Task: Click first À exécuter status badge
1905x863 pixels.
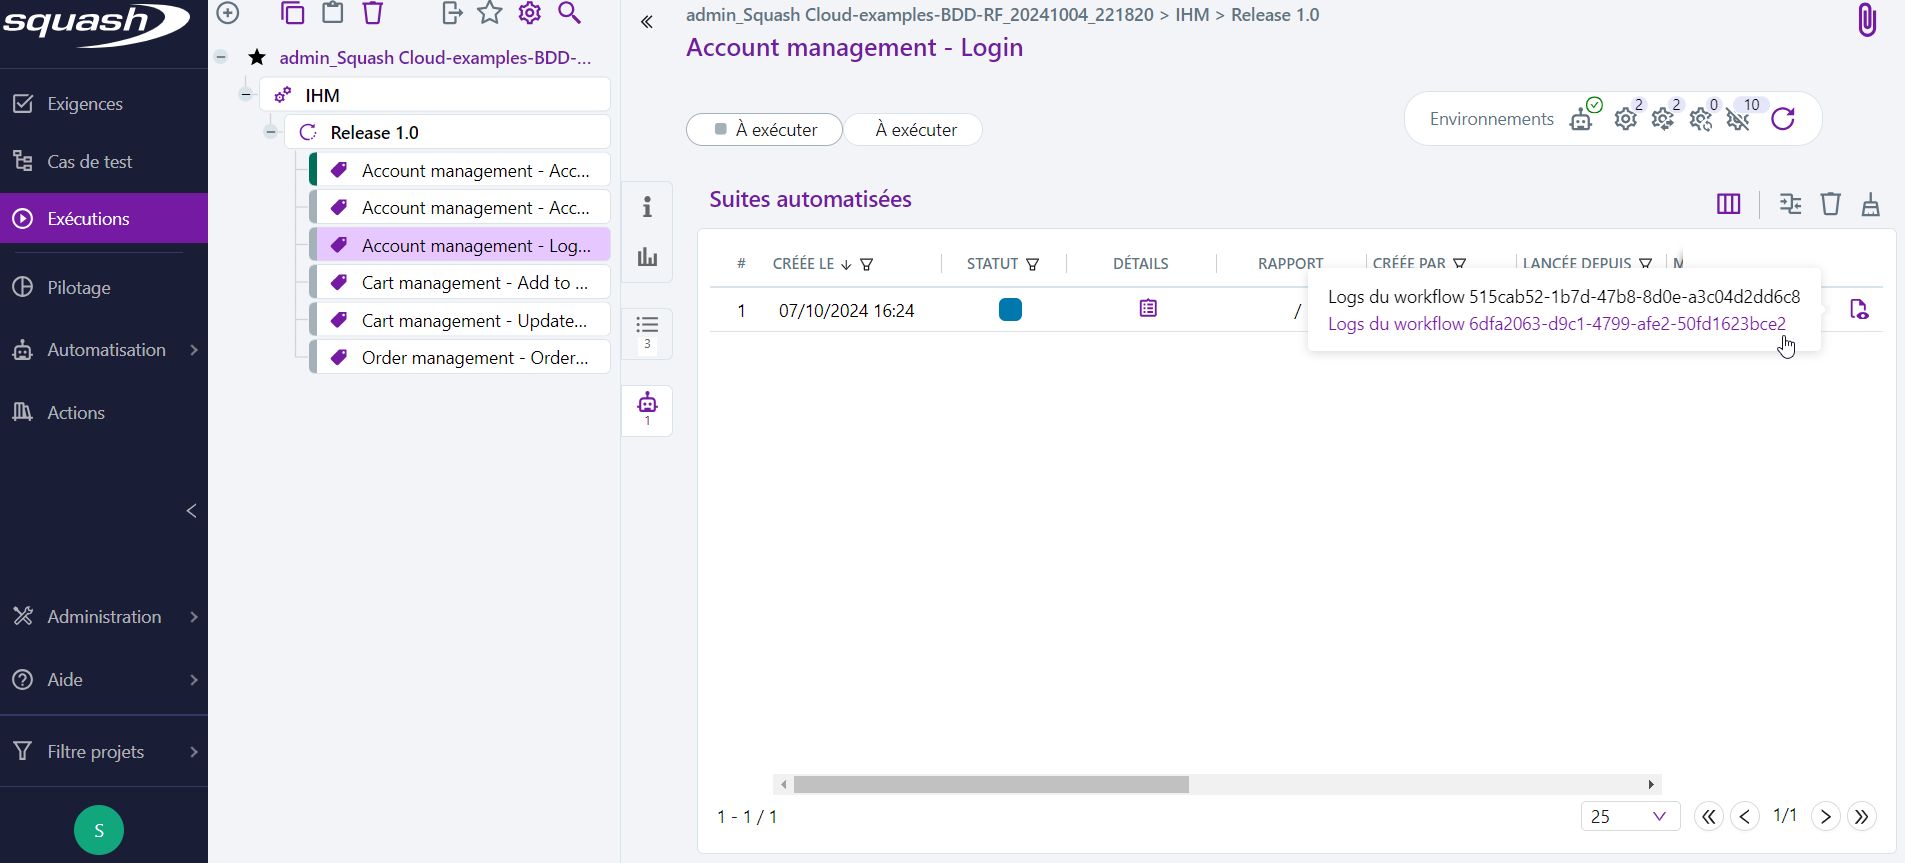Action: pos(764,130)
